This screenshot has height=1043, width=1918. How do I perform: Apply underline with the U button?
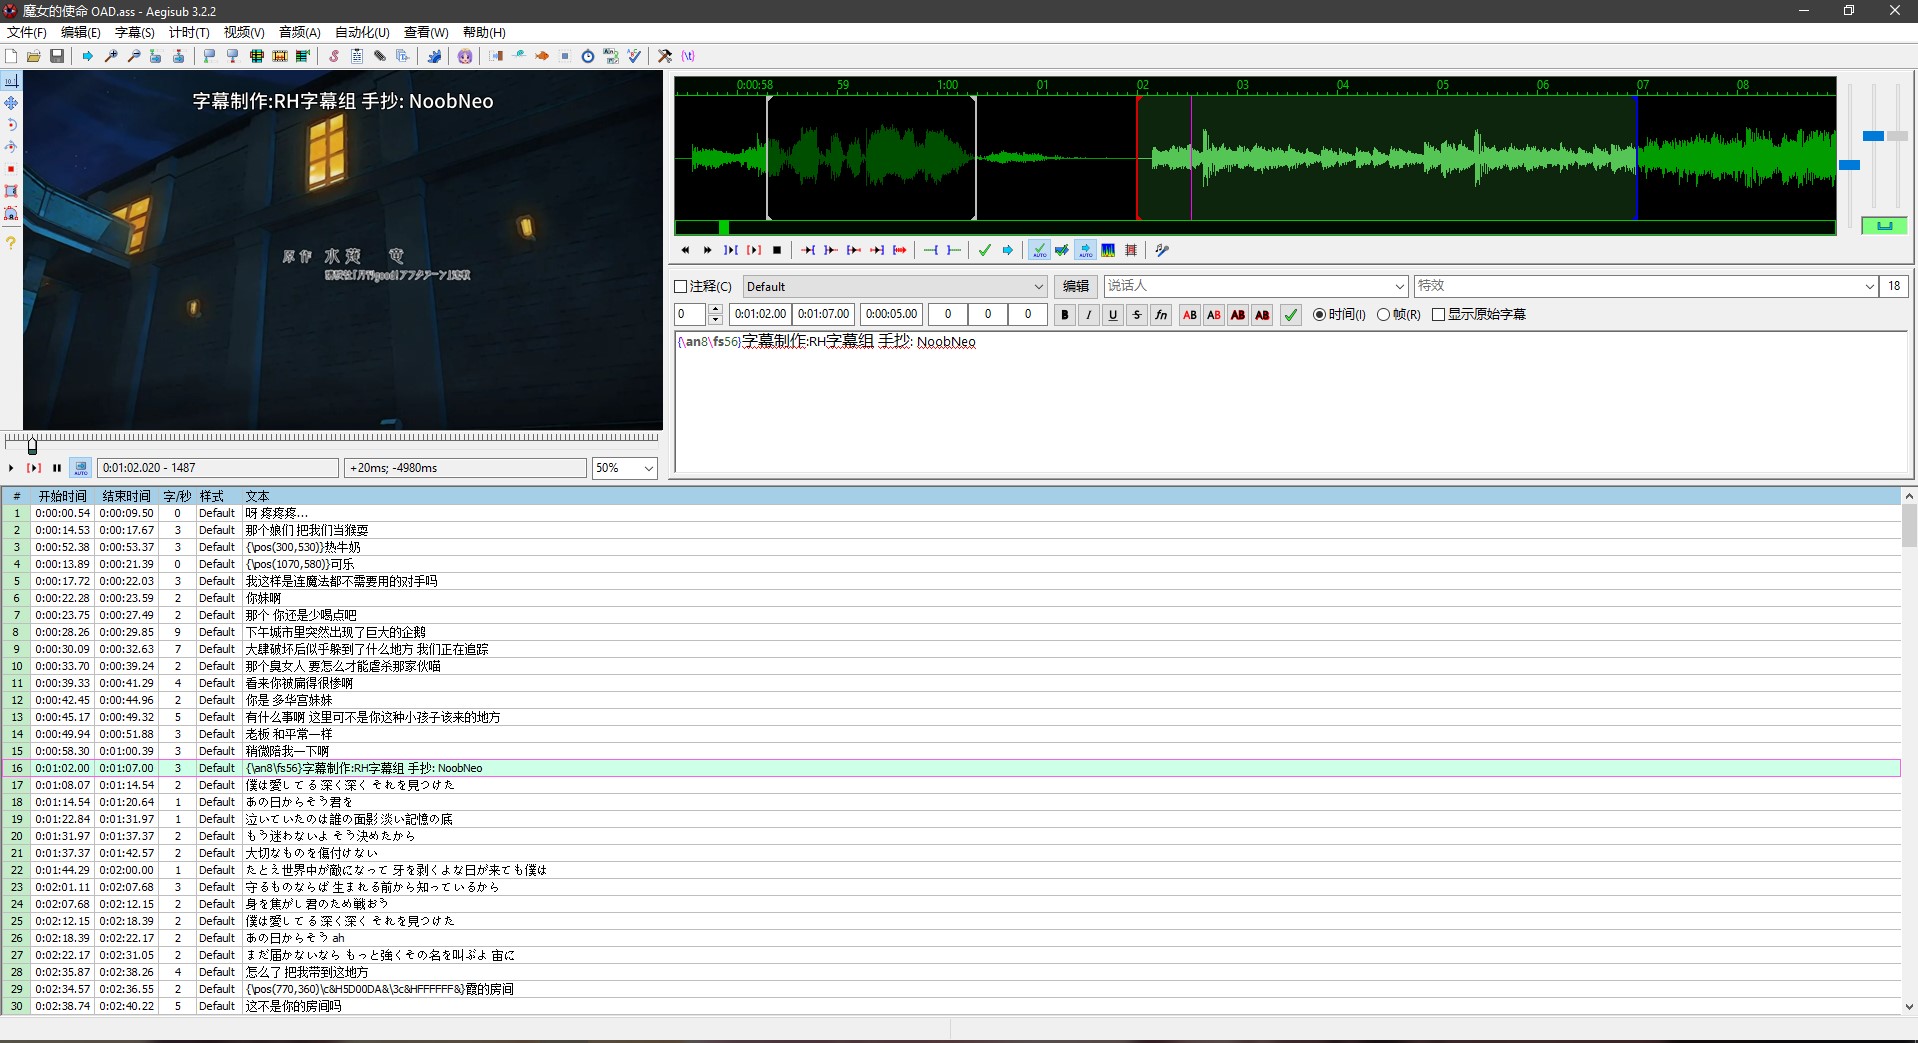point(1113,314)
